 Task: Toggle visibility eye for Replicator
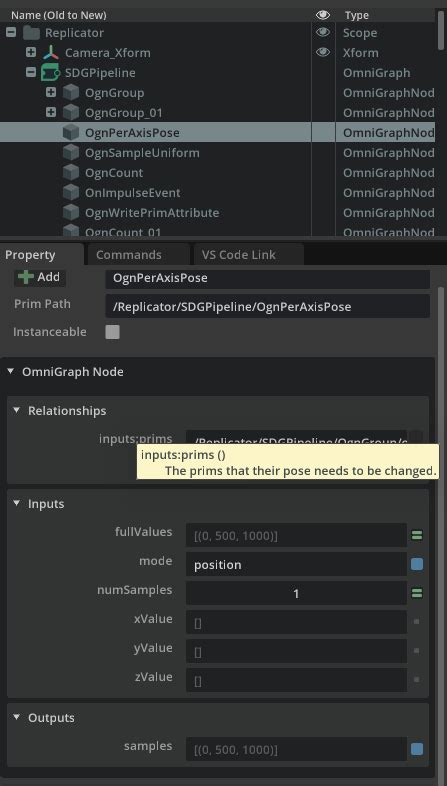pyautogui.click(x=323, y=32)
